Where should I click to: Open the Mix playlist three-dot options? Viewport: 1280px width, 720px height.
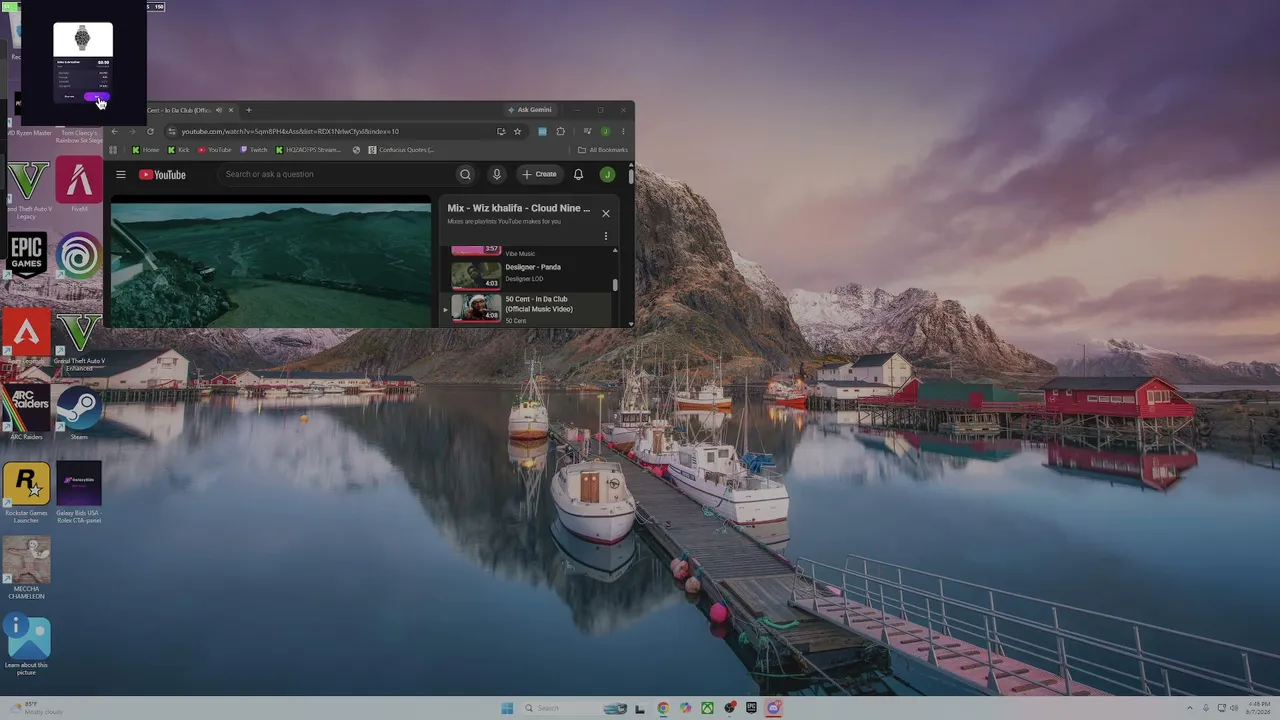tap(605, 237)
